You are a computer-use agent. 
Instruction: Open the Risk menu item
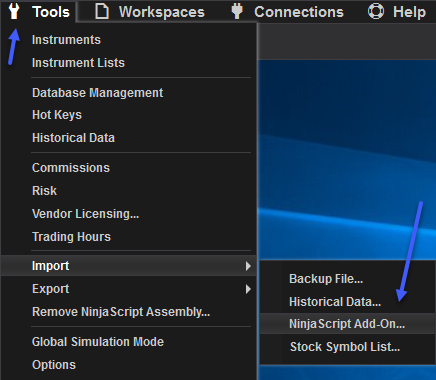click(x=44, y=191)
